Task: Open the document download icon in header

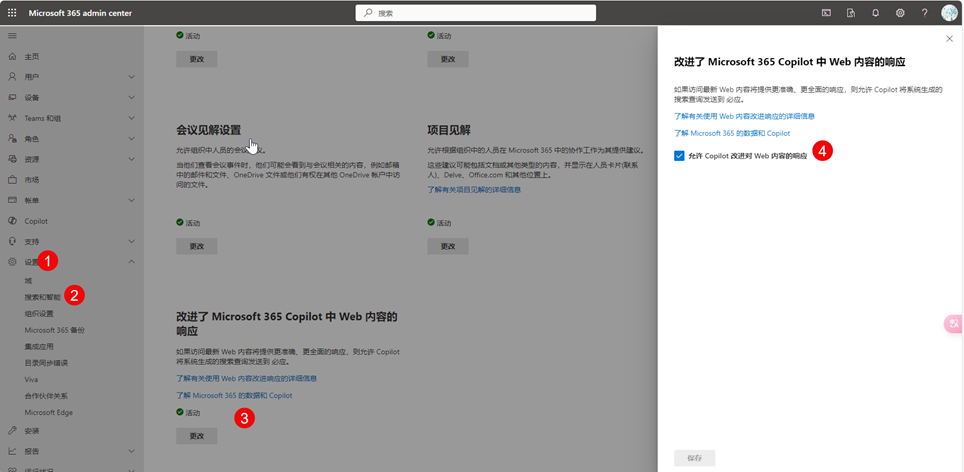Action: click(851, 13)
